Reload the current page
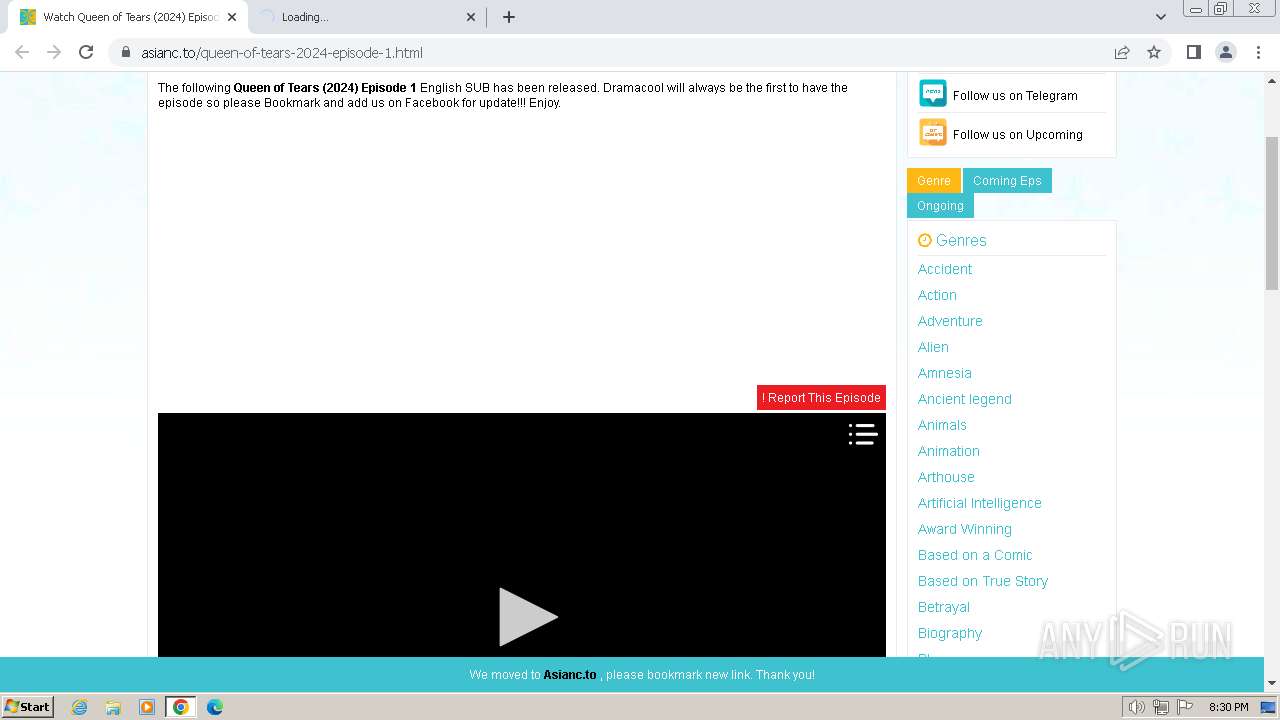Viewport: 1280px width, 720px height. tap(86, 52)
